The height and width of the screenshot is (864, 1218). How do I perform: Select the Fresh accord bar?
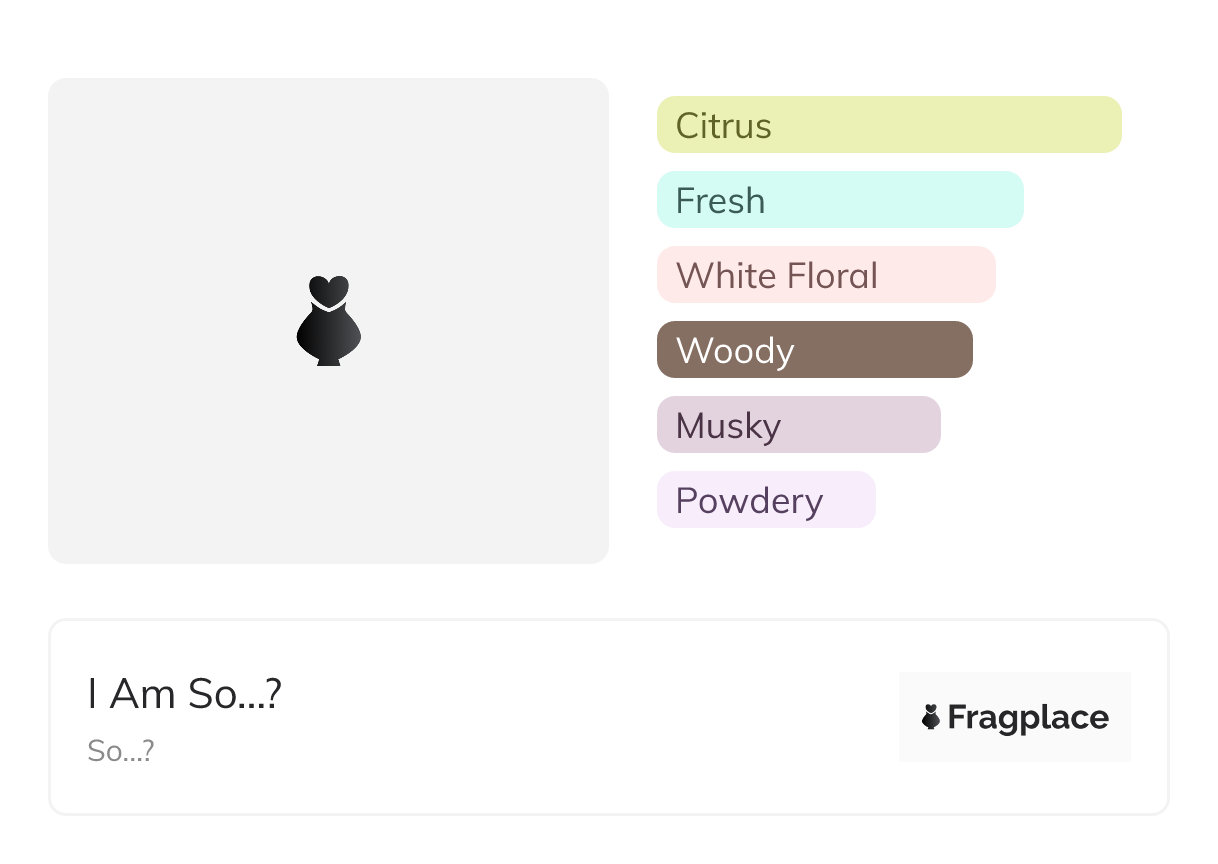(900, 200)
